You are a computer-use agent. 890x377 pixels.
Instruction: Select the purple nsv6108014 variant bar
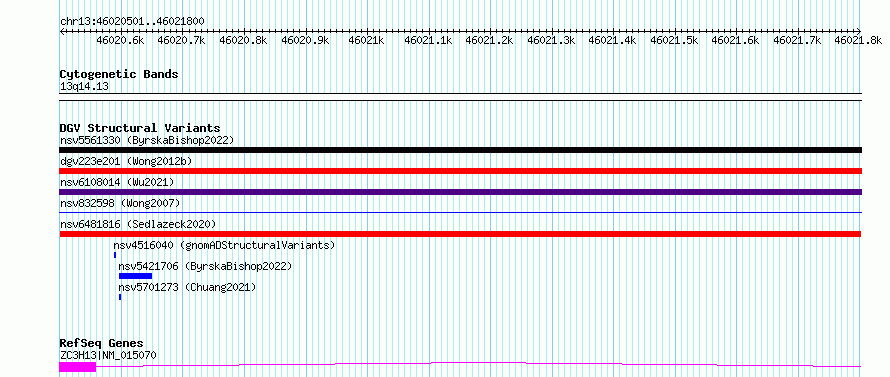[460, 192]
